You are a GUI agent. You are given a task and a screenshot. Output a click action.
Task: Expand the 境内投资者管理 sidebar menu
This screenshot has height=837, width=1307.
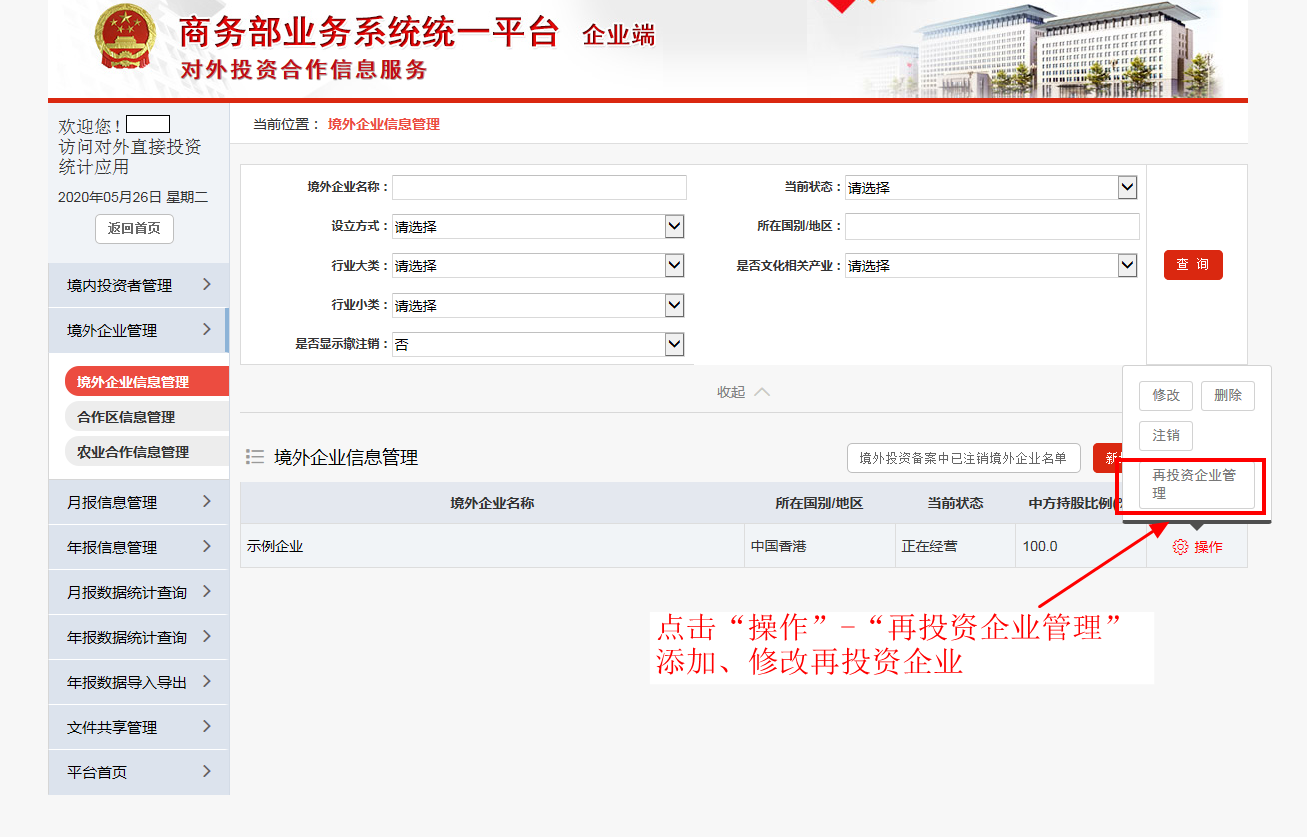(x=138, y=285)
